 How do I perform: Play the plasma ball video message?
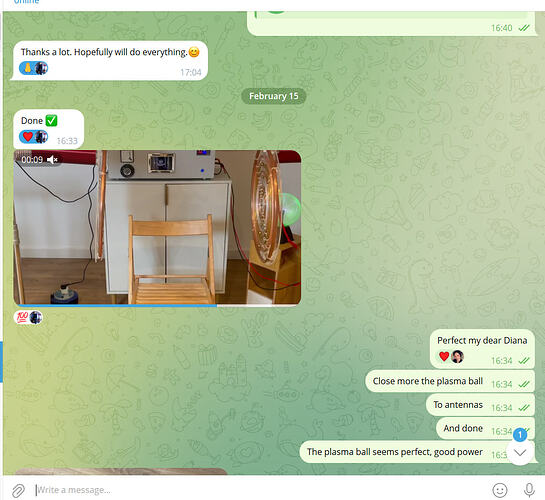pyautogui.click(x=157, y=227)
